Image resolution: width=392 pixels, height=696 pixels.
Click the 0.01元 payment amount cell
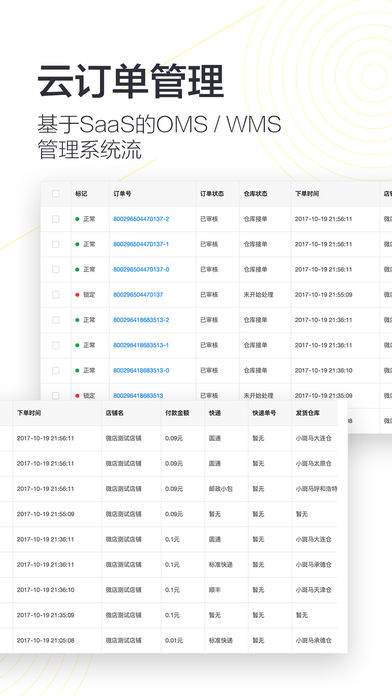pos(174,640)
